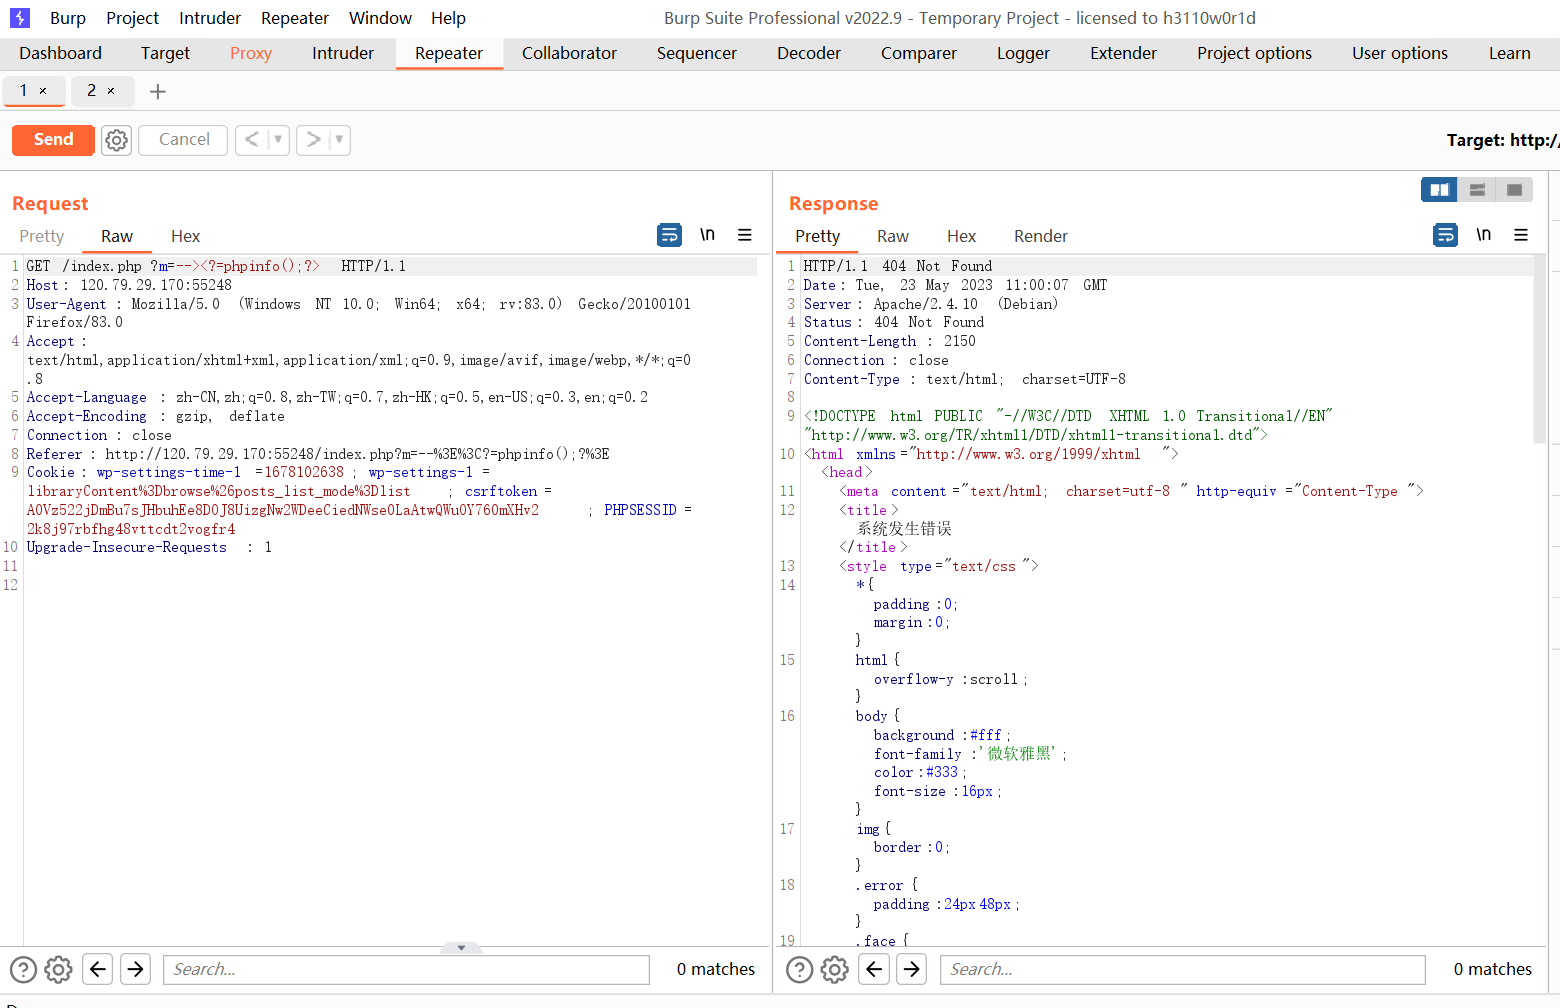Screen dimensions: 1560x1008
Task: Open Request panel hamburger menu
Action: pos(745,235)
